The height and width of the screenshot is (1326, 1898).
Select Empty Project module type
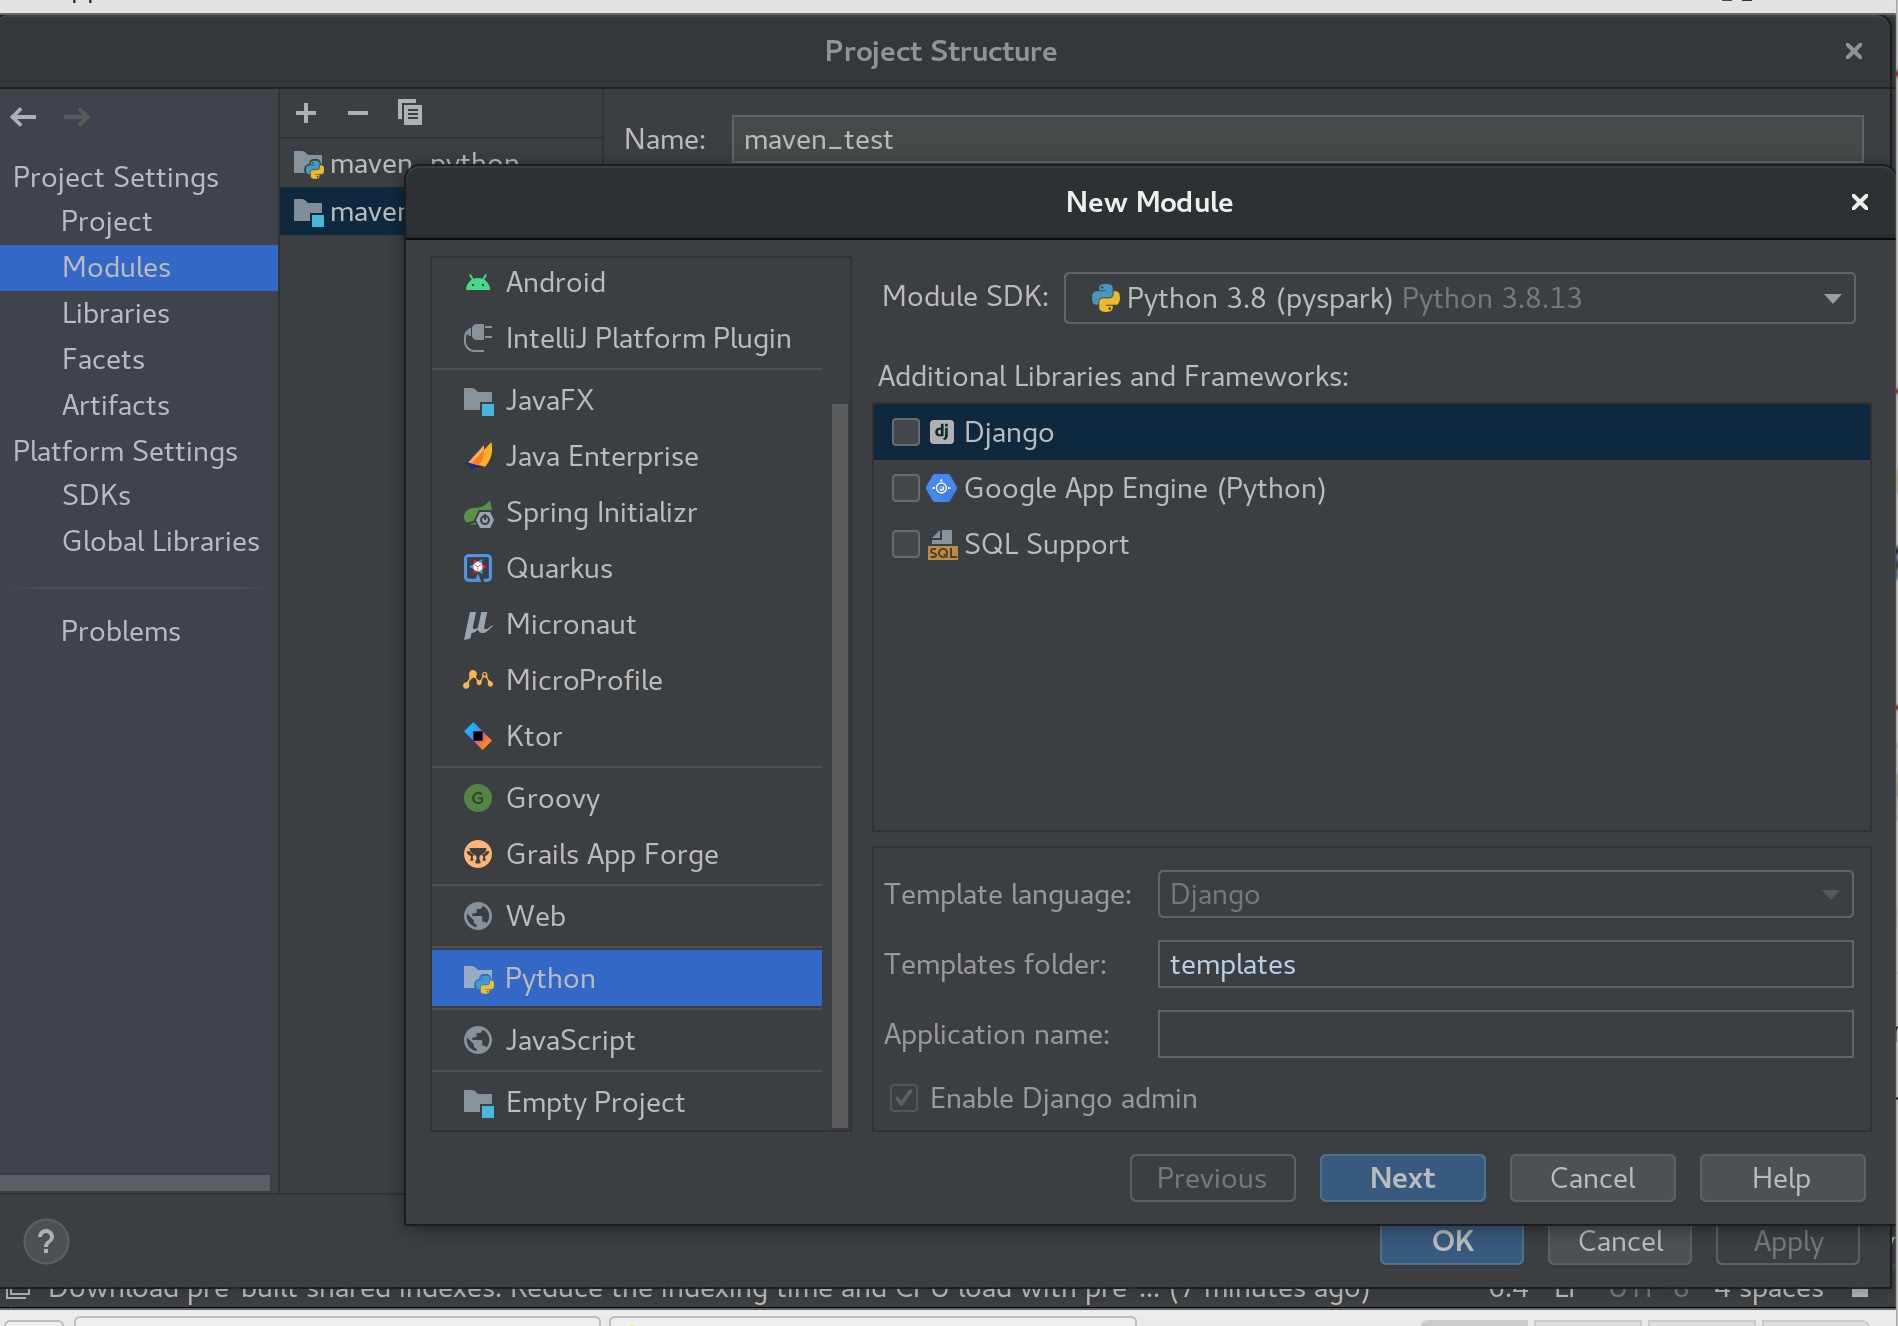[x=627, y=1103]
